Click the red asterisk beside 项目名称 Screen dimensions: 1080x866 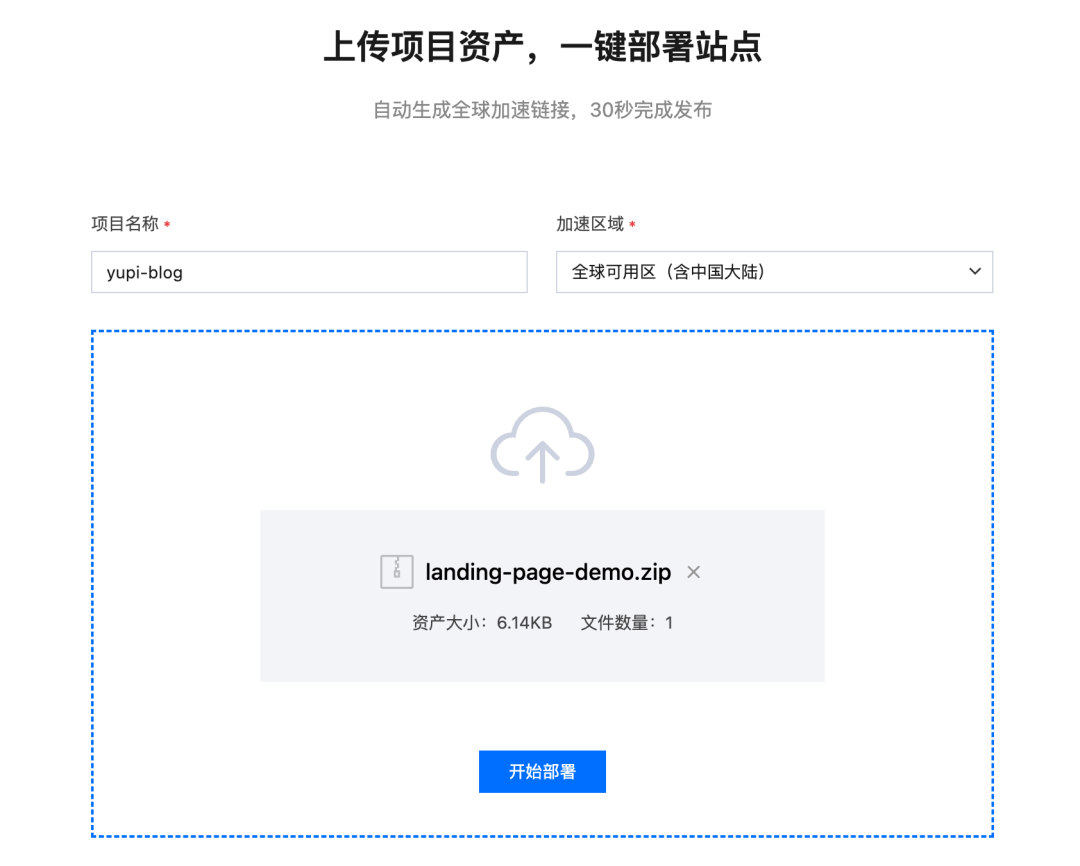(167, 224)
